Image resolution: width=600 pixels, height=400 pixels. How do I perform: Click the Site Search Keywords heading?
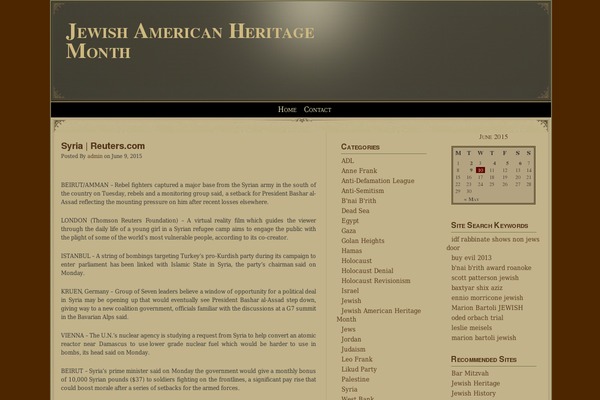coord(489,225)
